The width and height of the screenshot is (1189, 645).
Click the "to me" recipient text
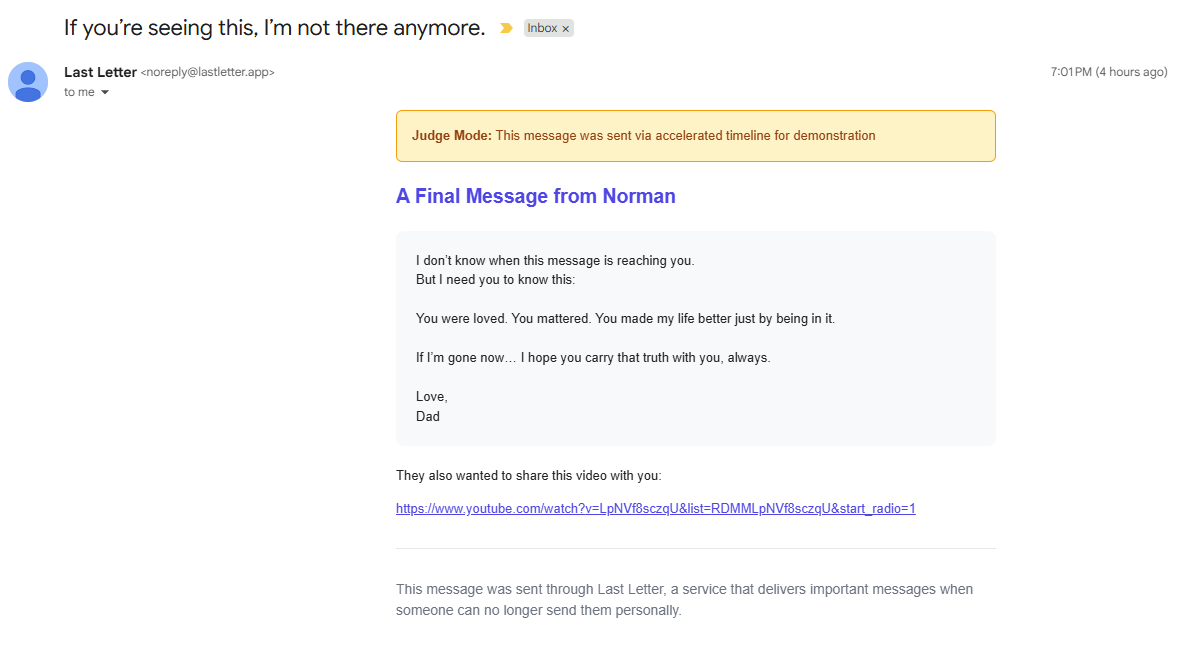click(x=79, y=92)
